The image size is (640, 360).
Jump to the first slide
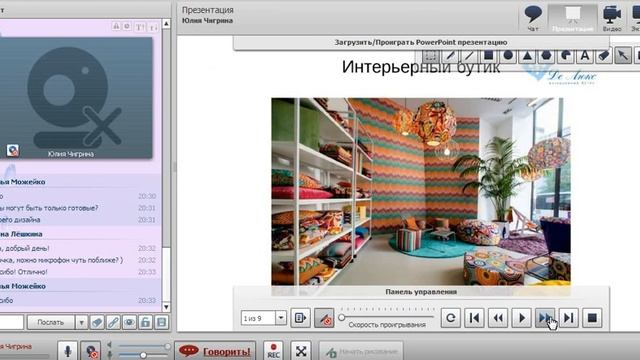(474, 318)
